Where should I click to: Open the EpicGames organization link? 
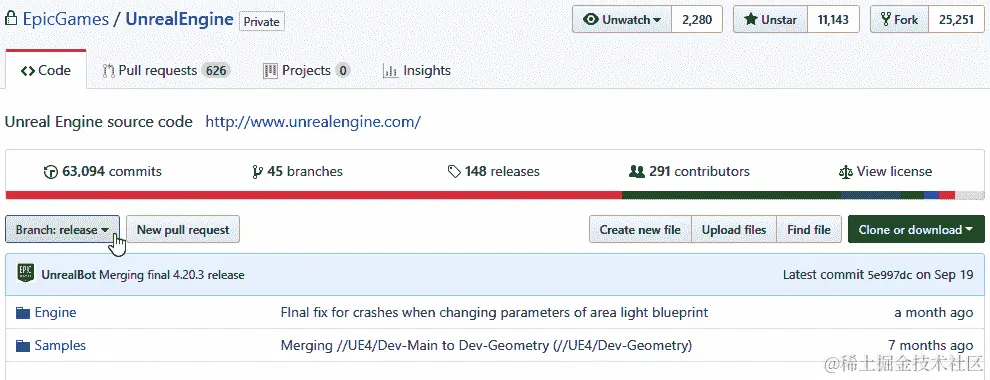point(66,19)
